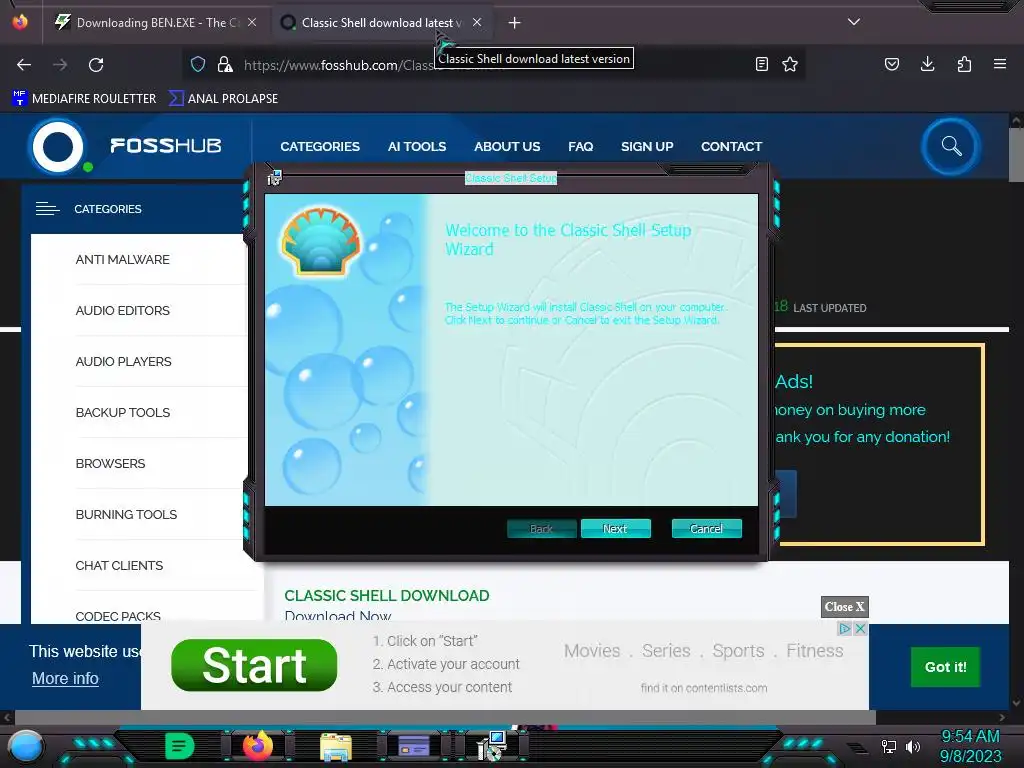Open the Firefox hamburger menu

[1000, 64]
